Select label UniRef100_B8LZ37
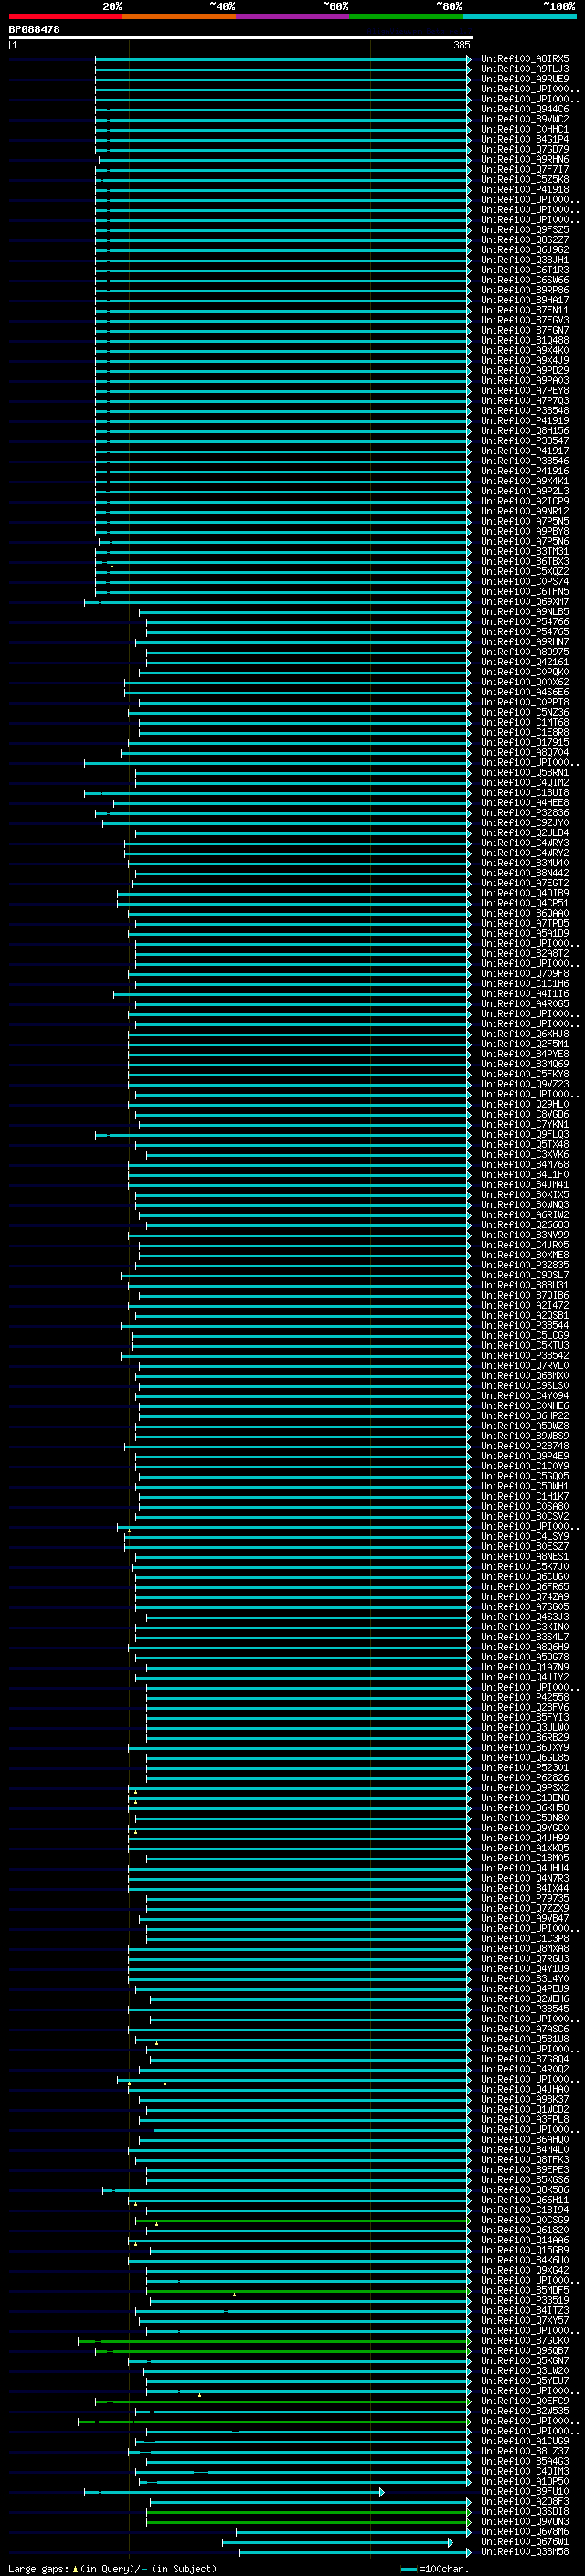Screen dimensions: 585x2576 pos(525,2451)
